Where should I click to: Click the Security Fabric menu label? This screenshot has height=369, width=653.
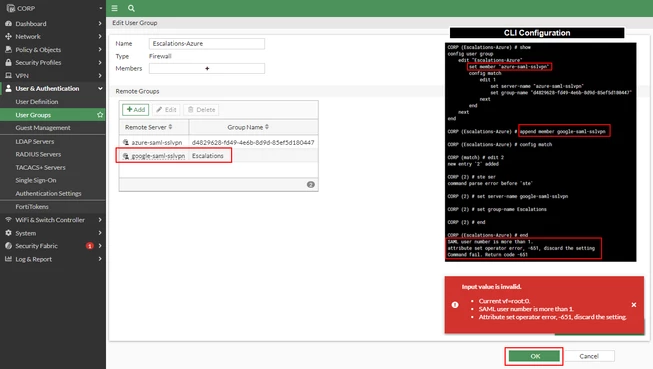click(36, 246)
